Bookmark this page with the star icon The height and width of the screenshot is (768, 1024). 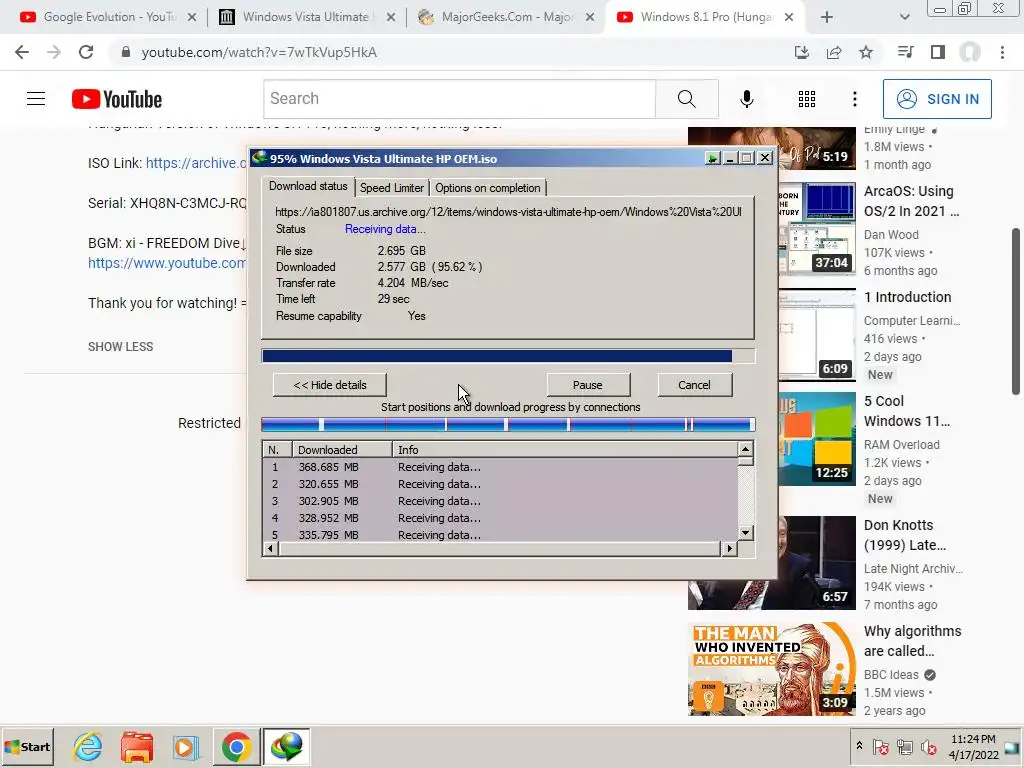tap(866, 52)
